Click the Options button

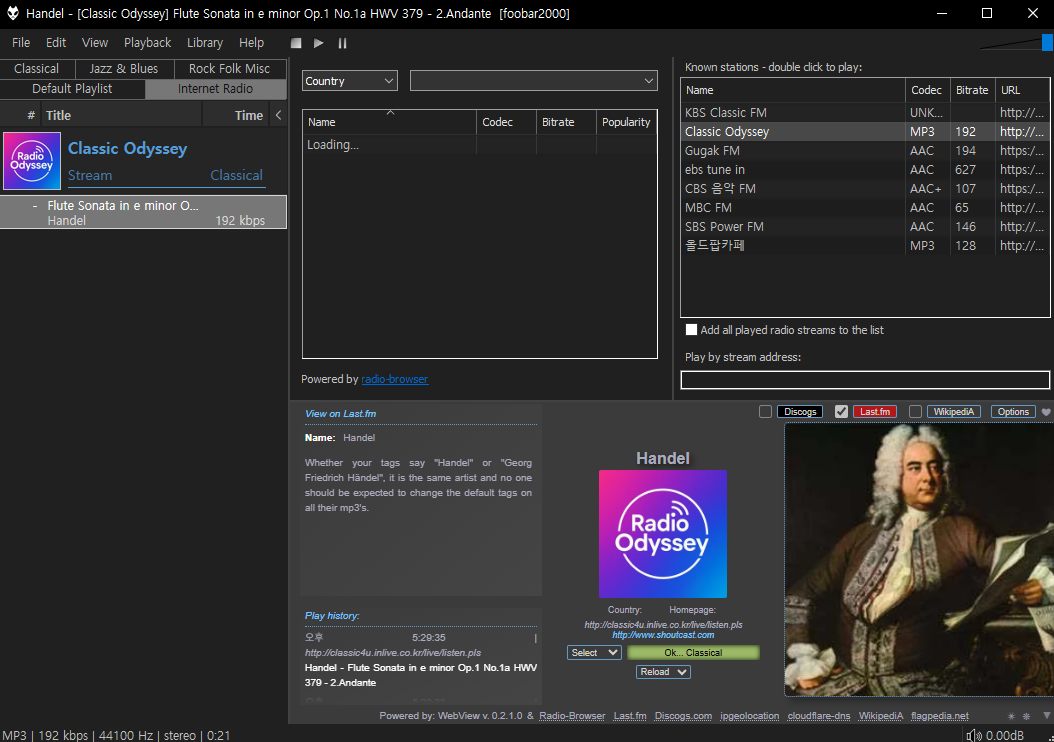tap(1013, 411)
